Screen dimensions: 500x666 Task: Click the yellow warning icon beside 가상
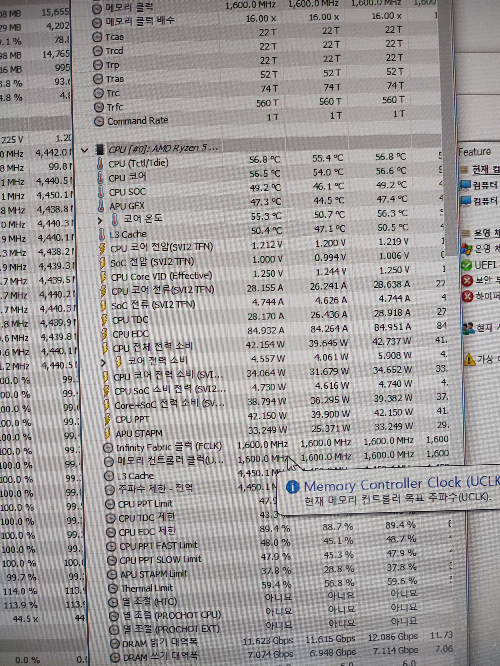tap(469, 360)
